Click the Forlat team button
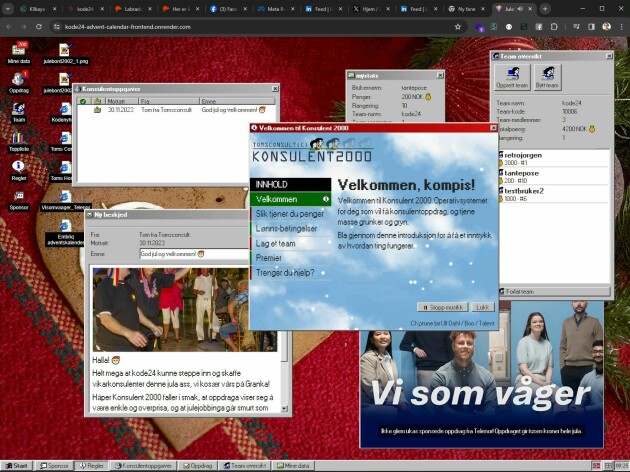Screen dimensions: 630x472 coord(554,292)
